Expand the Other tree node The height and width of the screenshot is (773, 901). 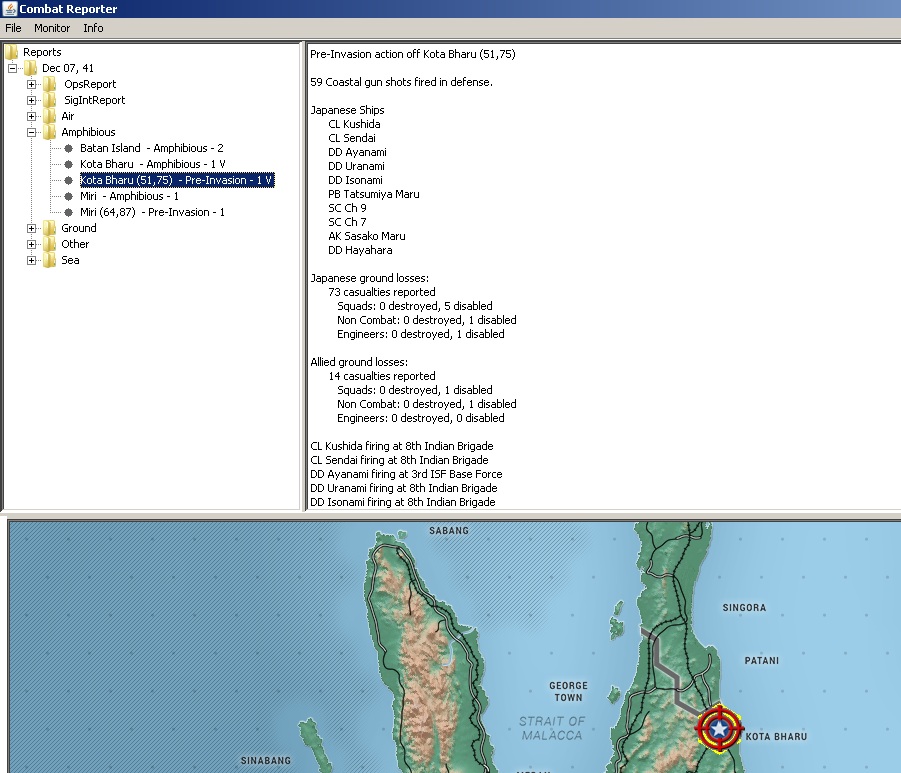[32, 244]
